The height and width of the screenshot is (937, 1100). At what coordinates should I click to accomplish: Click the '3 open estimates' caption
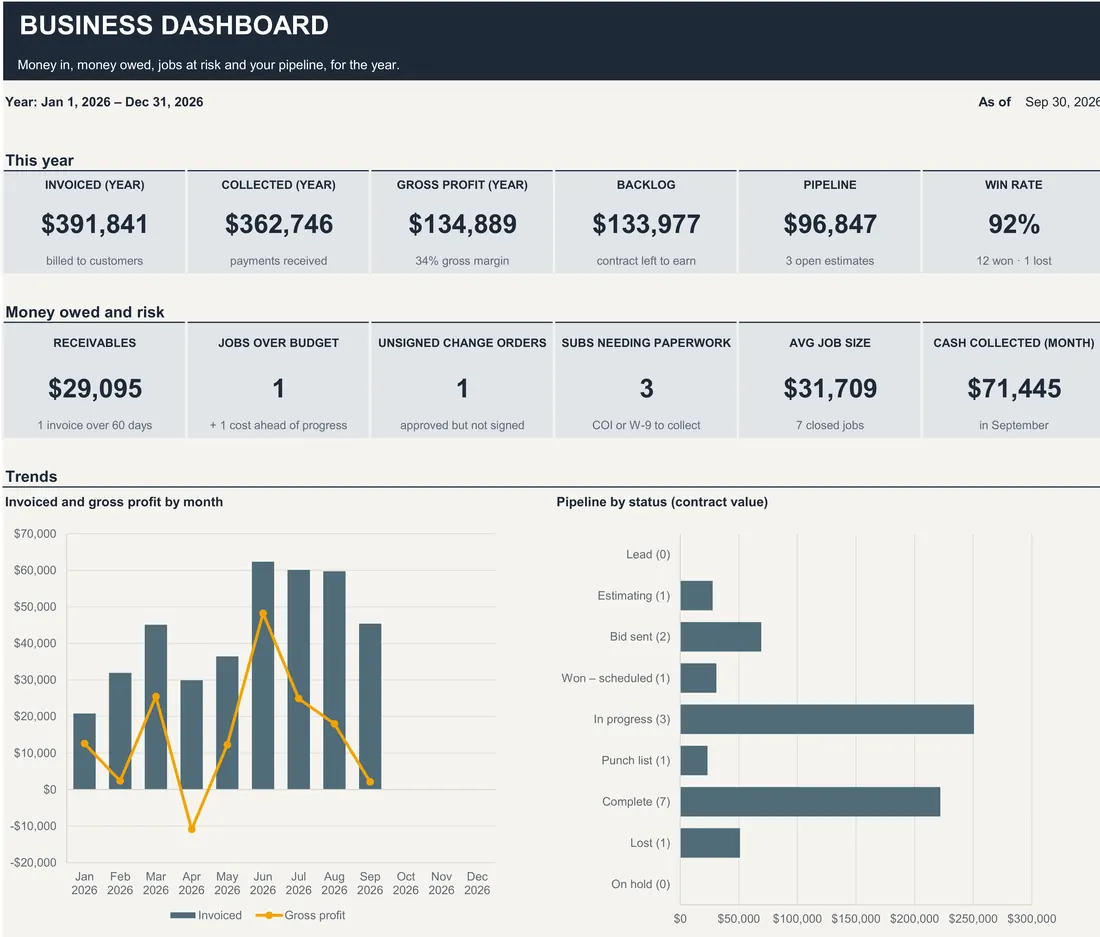830,261
